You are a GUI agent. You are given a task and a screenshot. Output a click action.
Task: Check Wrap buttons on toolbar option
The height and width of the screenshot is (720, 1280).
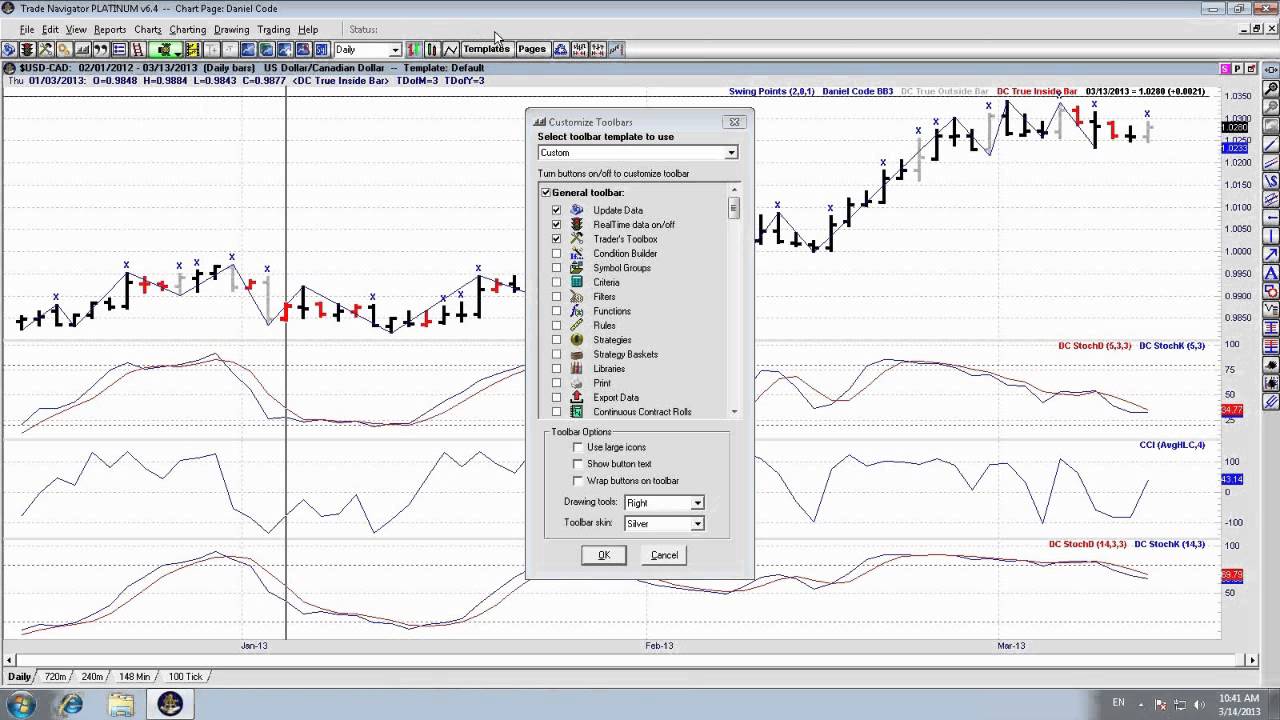(578, 481)
